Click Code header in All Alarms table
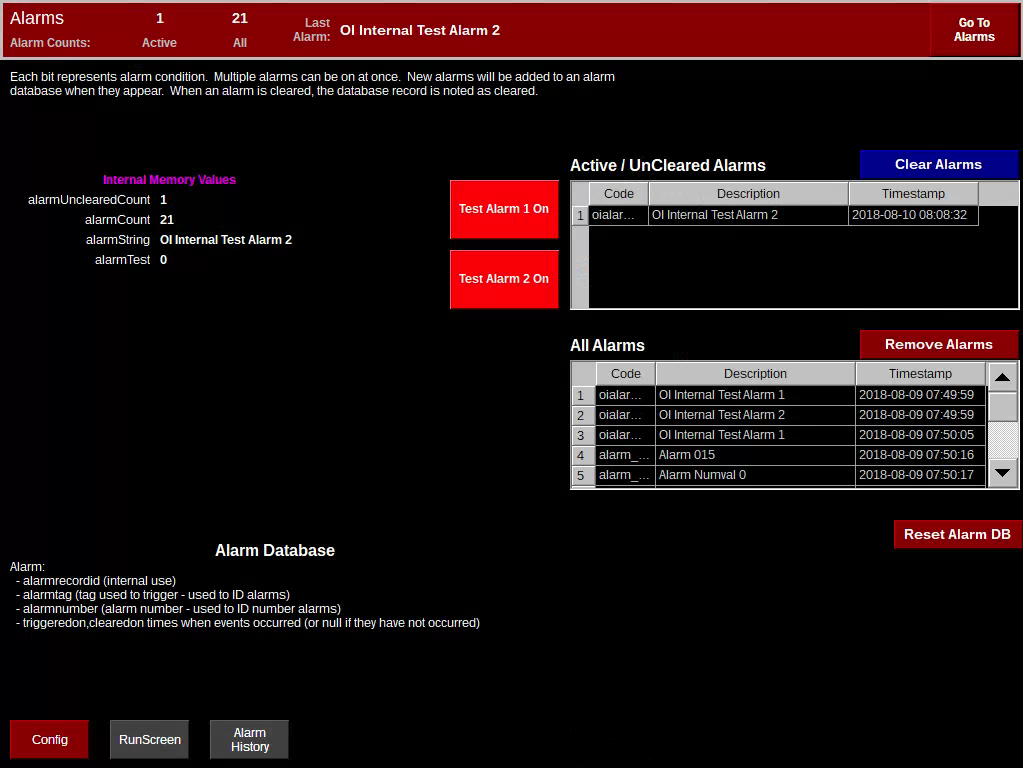 625,374
